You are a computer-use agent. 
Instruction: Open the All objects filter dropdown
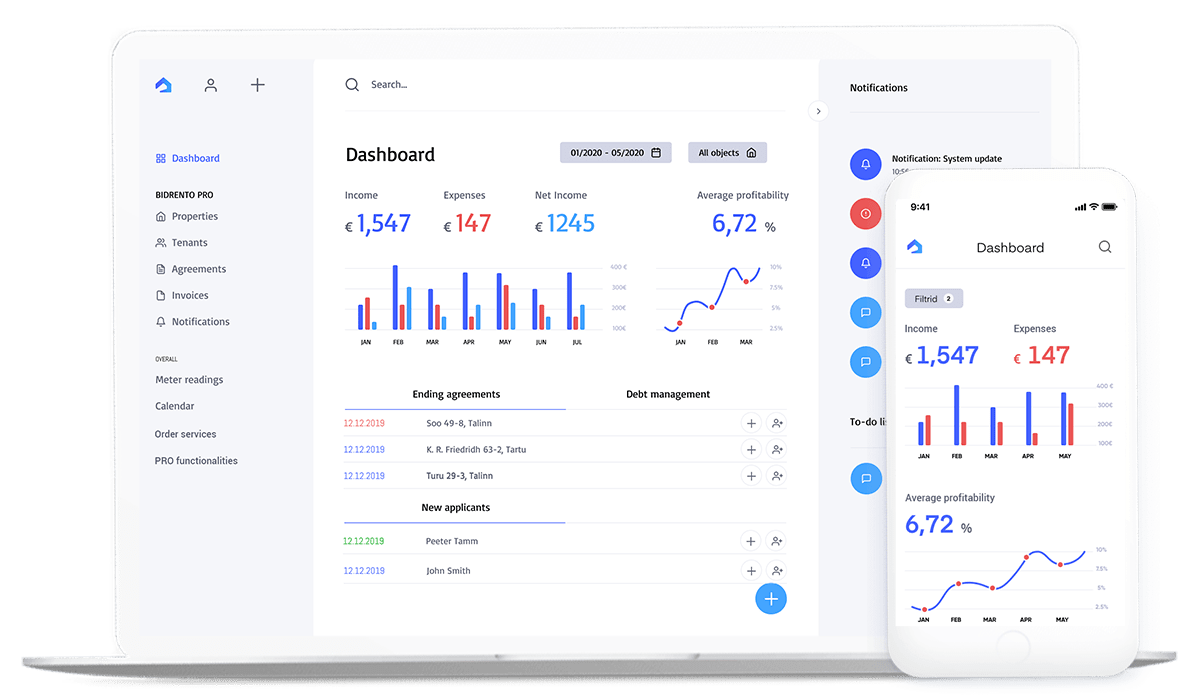click(726, 152)
